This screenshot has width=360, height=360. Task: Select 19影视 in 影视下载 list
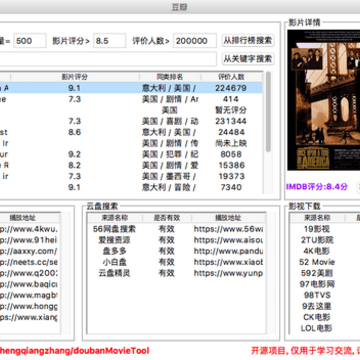(x=317, y=229)
